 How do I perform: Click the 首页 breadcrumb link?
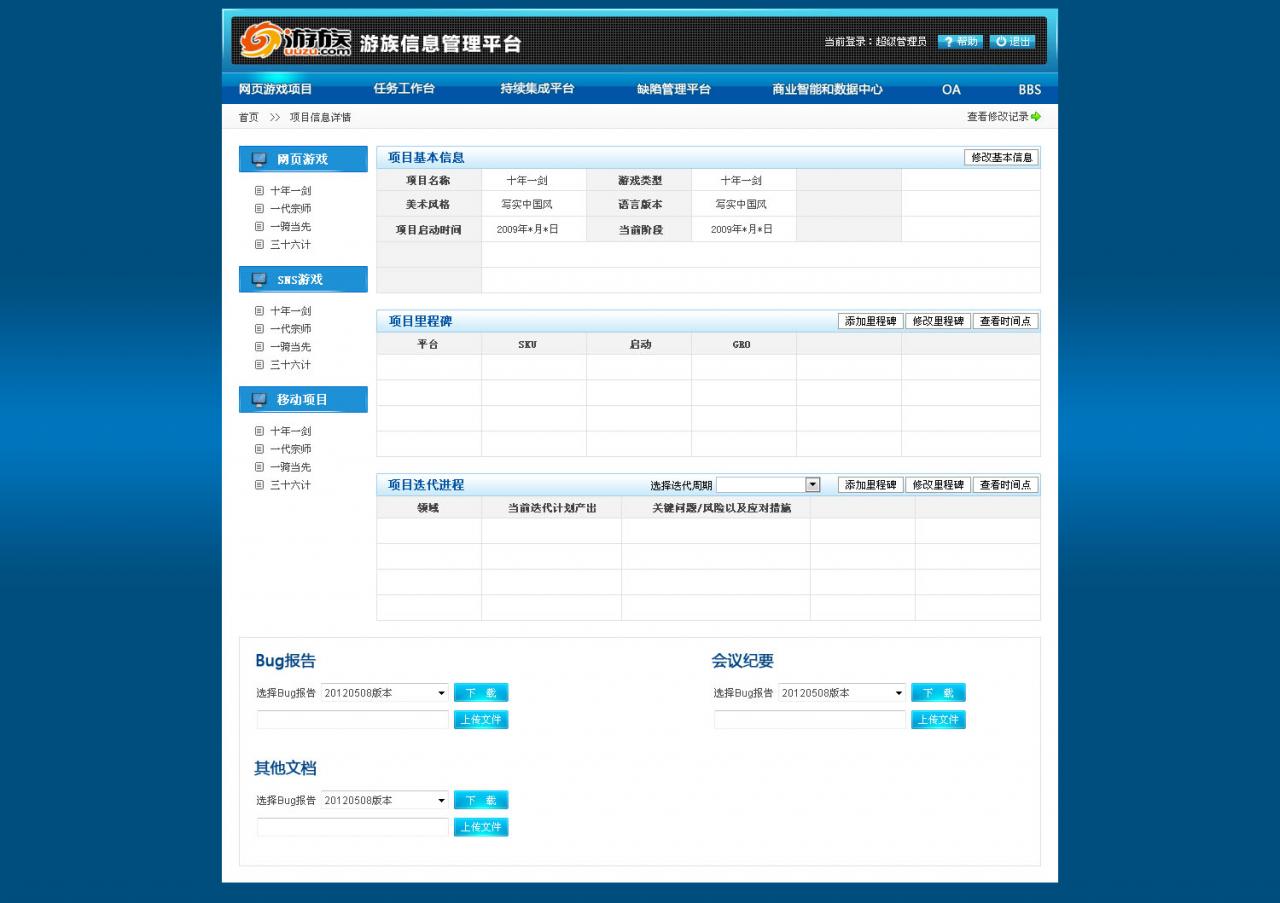pyautogui.click(x=248, y=117)
